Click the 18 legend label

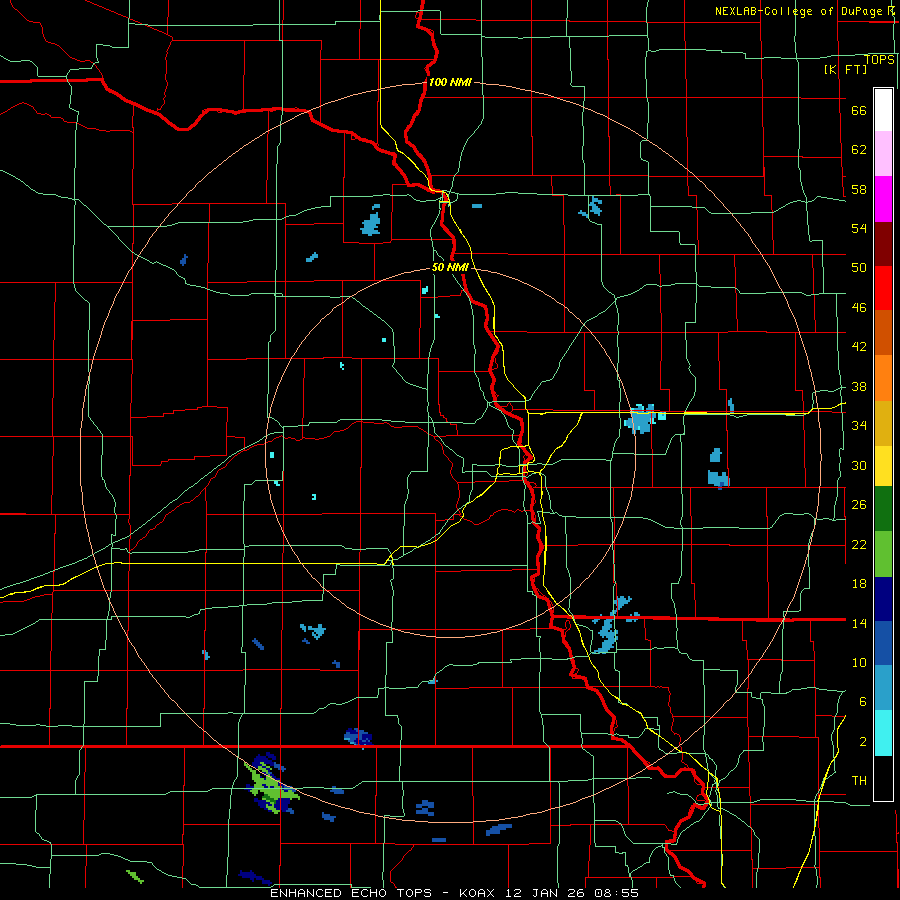point(859,584)
